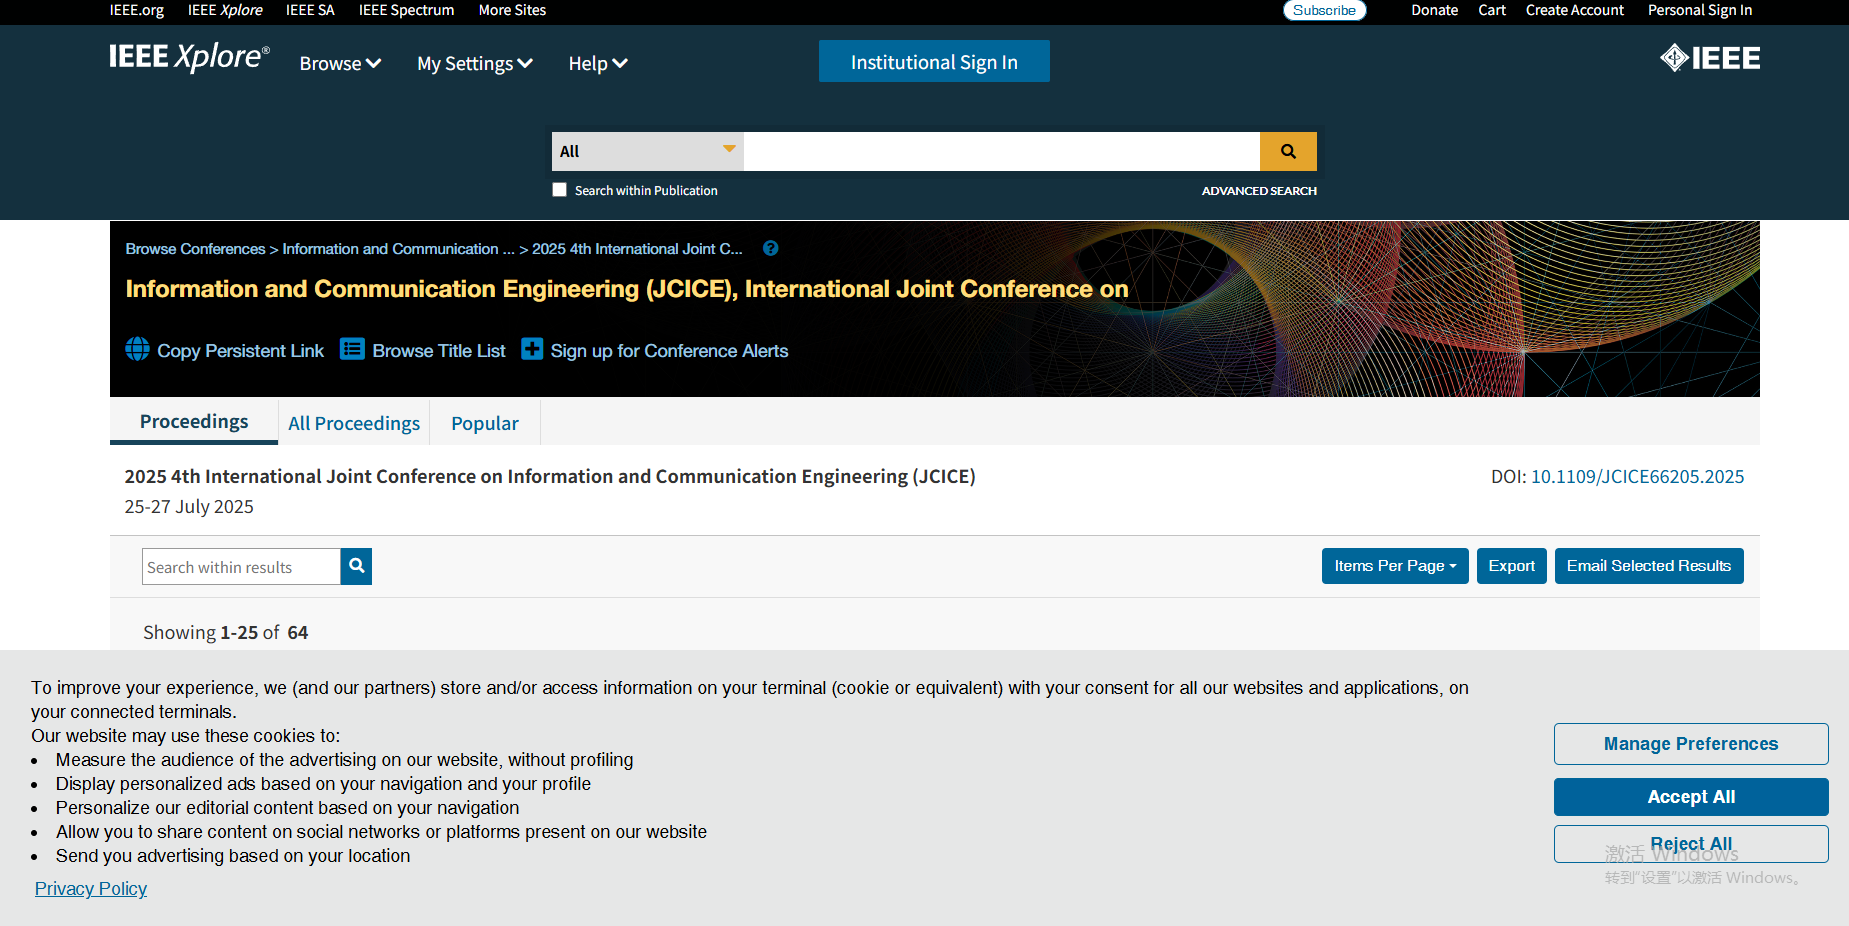1849x926 pixels.
Task: Click the Search within results field
Action: pyautogui.click(x=241, y=567)
